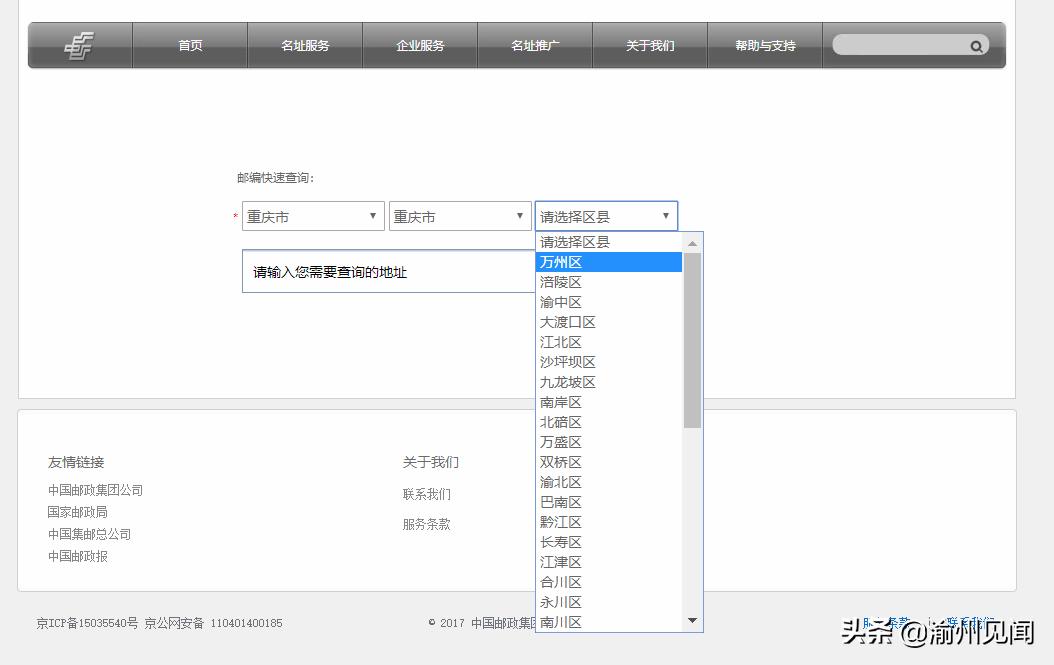1054x665 pixels.
Task: Select 首页 in the navigation bar
Action: tap(190, 45)
